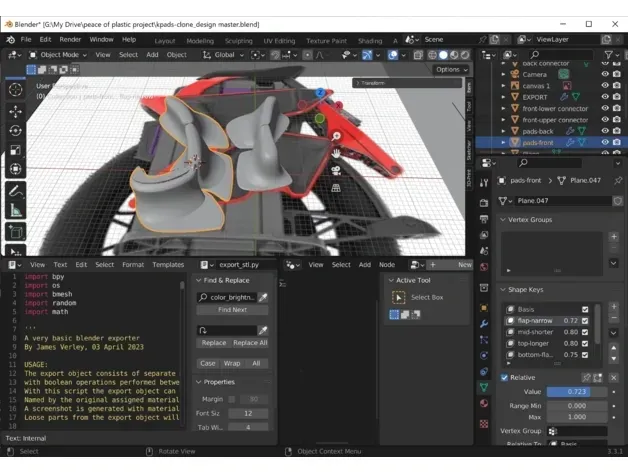This screenshot has height=472, width=628.
Task: Click the viewport camera view icon
Action: [336, 171]
